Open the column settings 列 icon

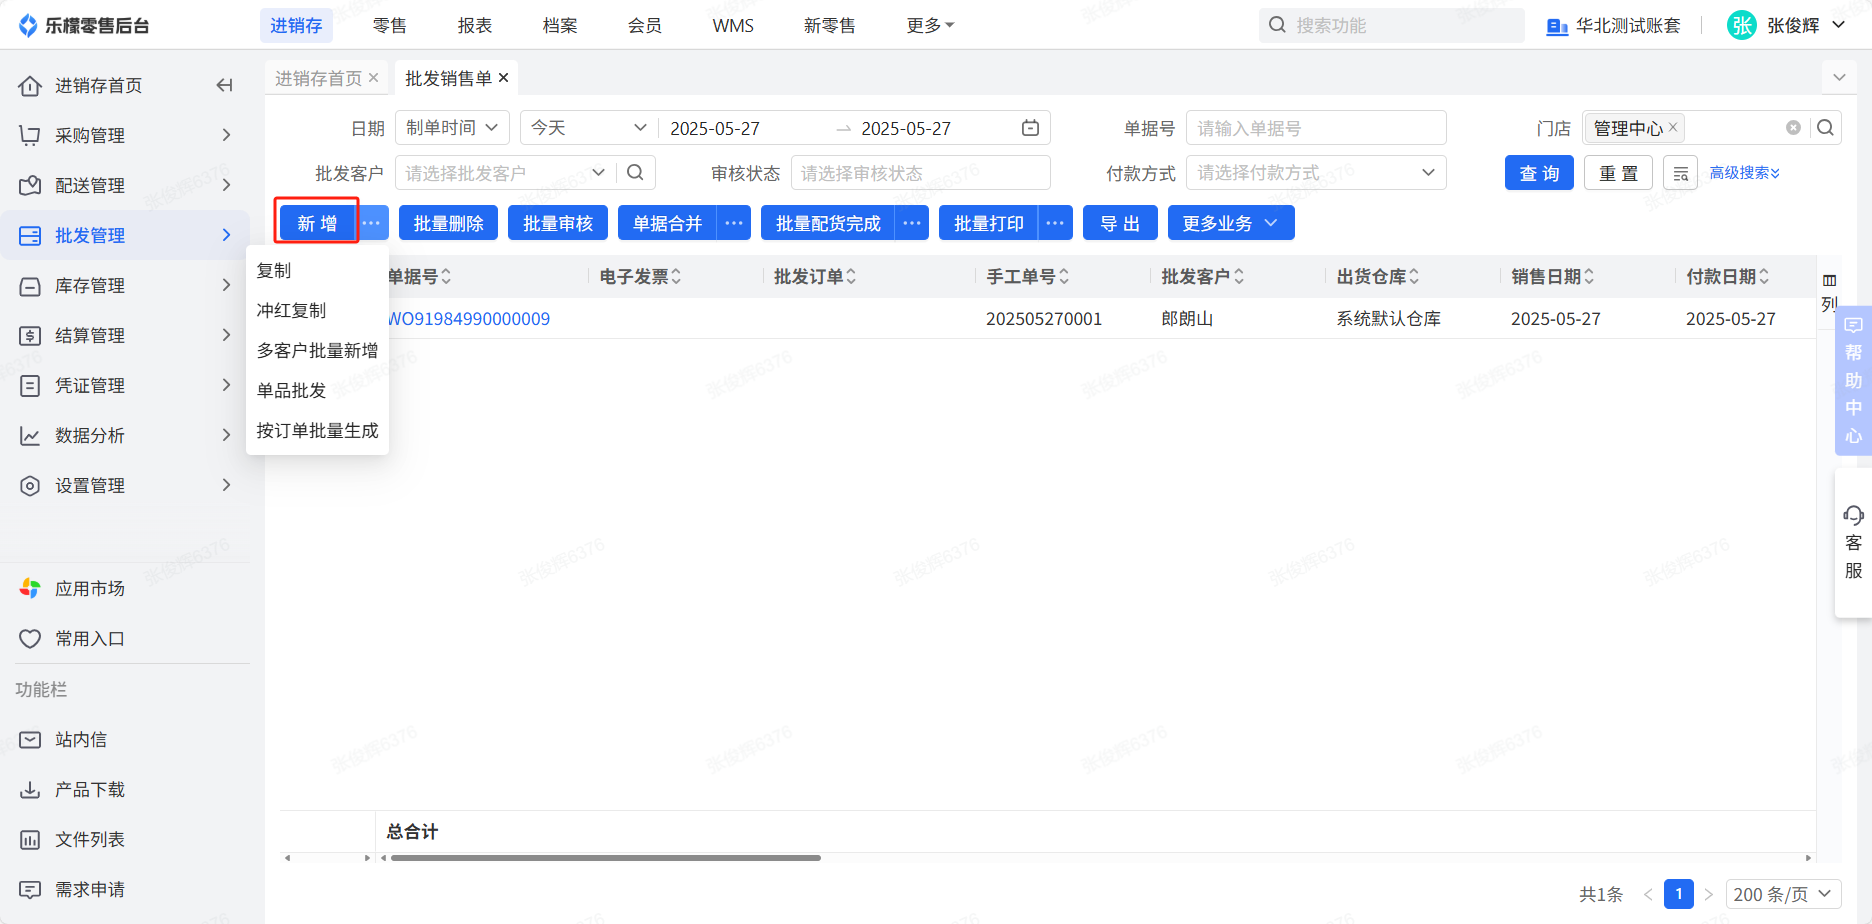pyautogui.click(x=1829, y=292)
